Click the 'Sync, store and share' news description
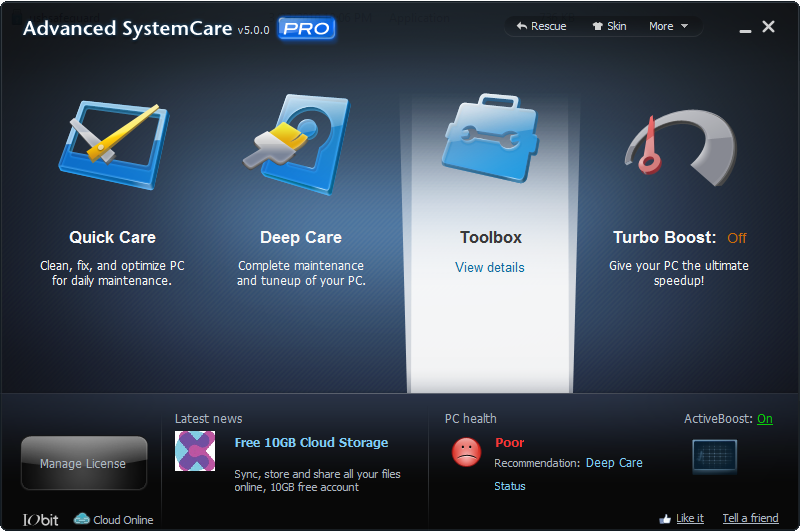 click(317, 481)
